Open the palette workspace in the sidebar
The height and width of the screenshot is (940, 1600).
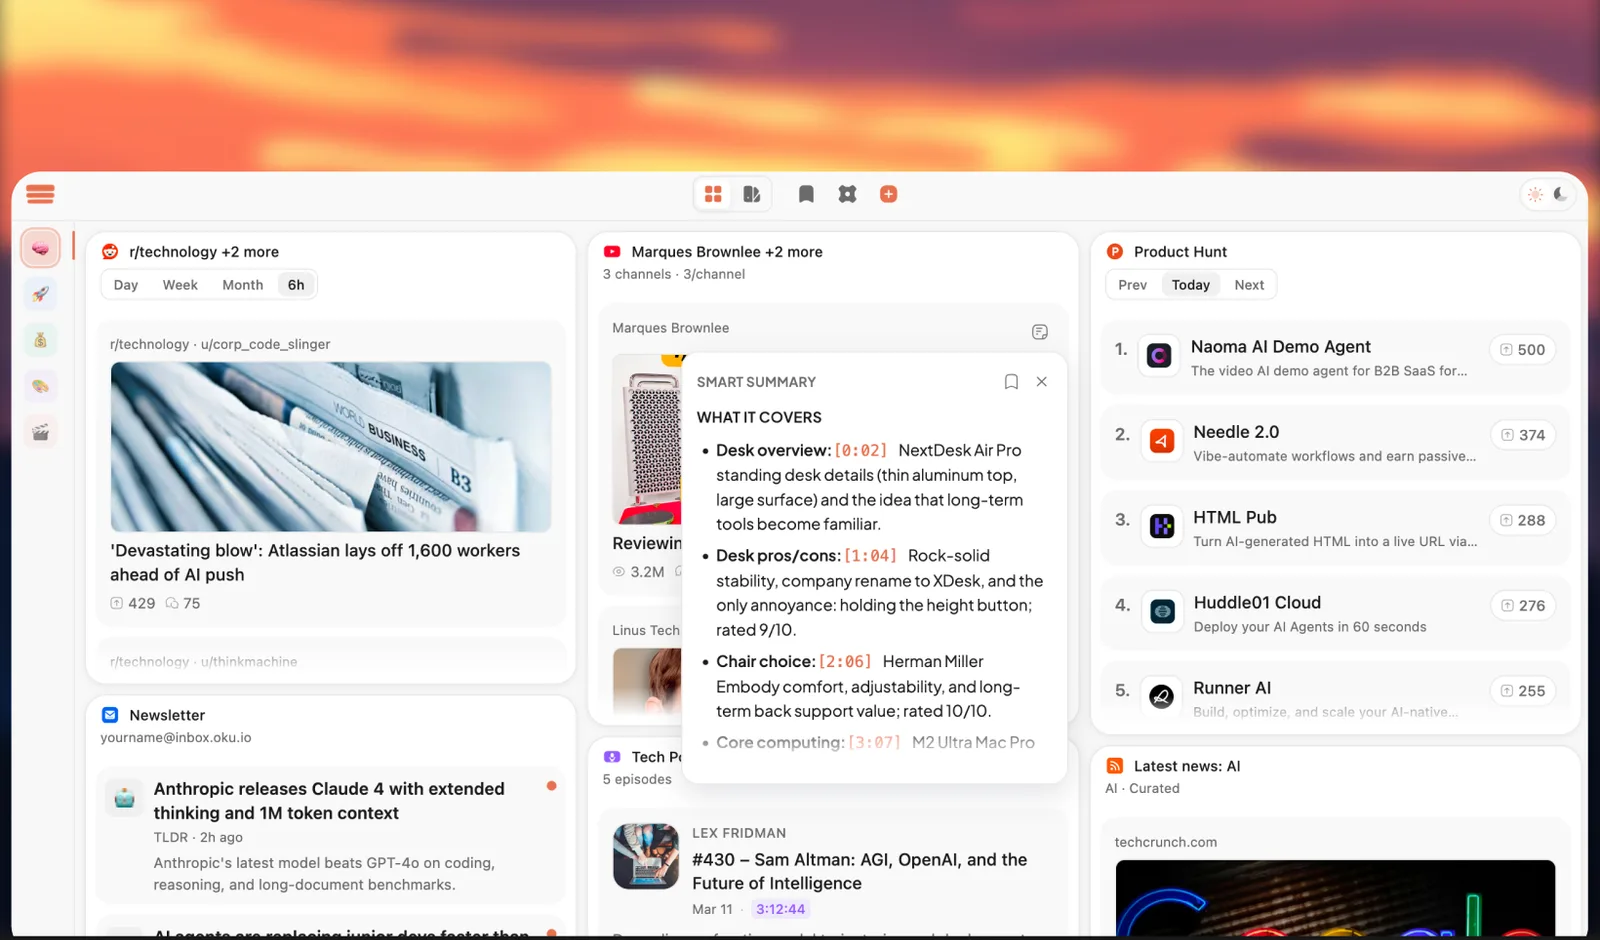(40, 385)
